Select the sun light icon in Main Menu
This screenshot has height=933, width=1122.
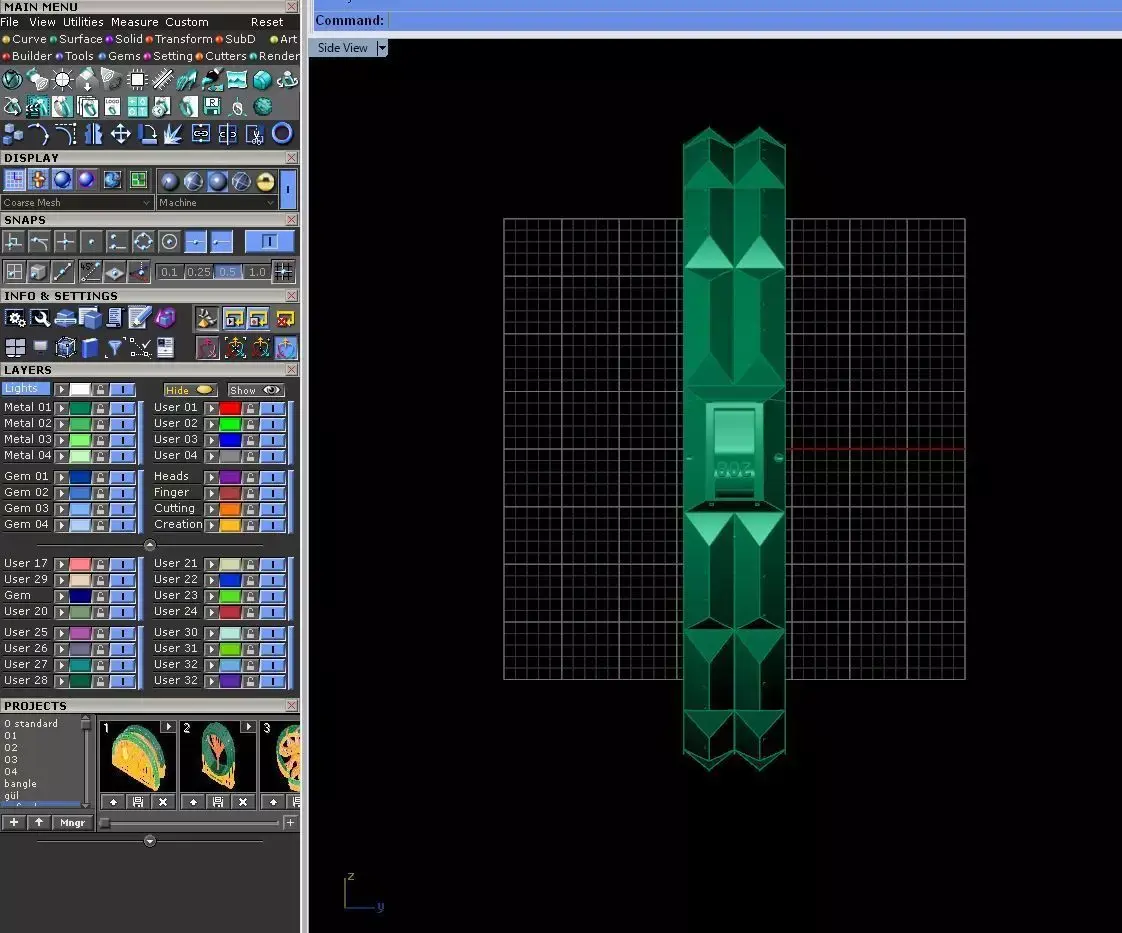point(63,79)
